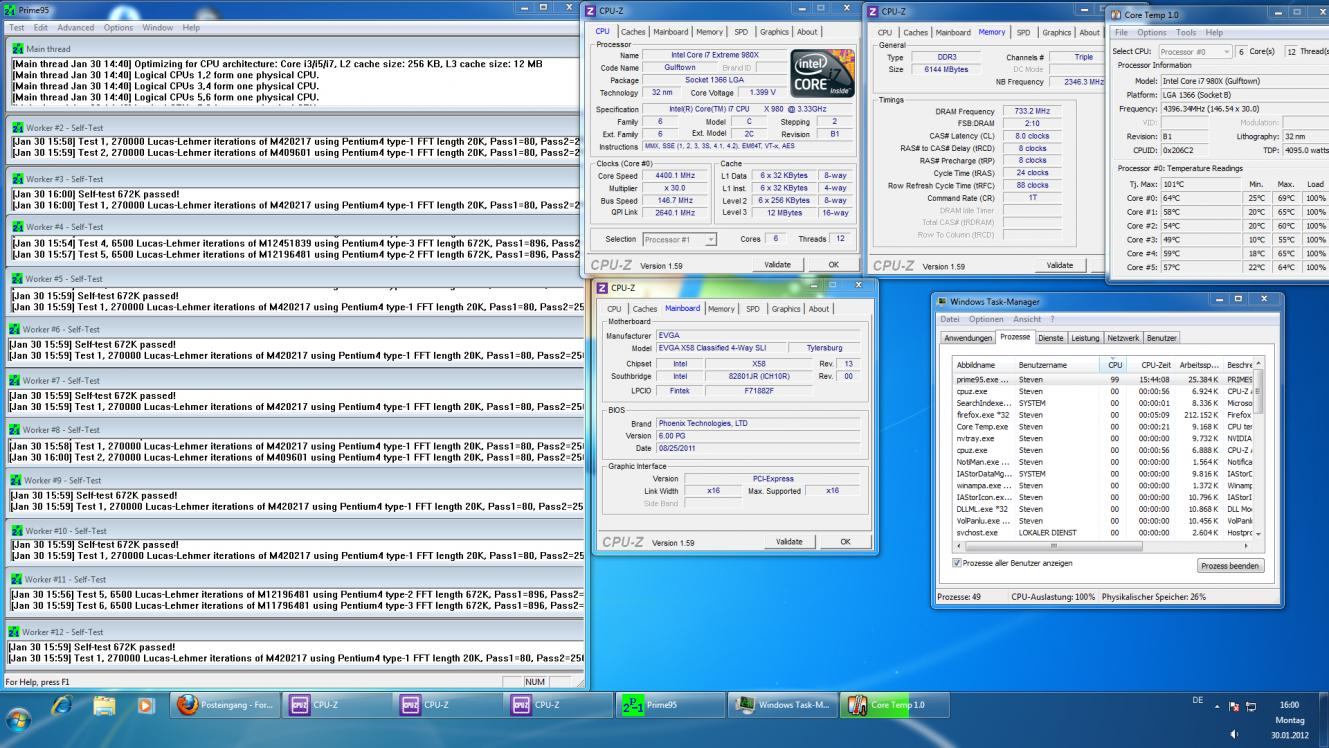
Task: Switch to Firefox Posteingang taskbar button
Action: coord(225,705)
